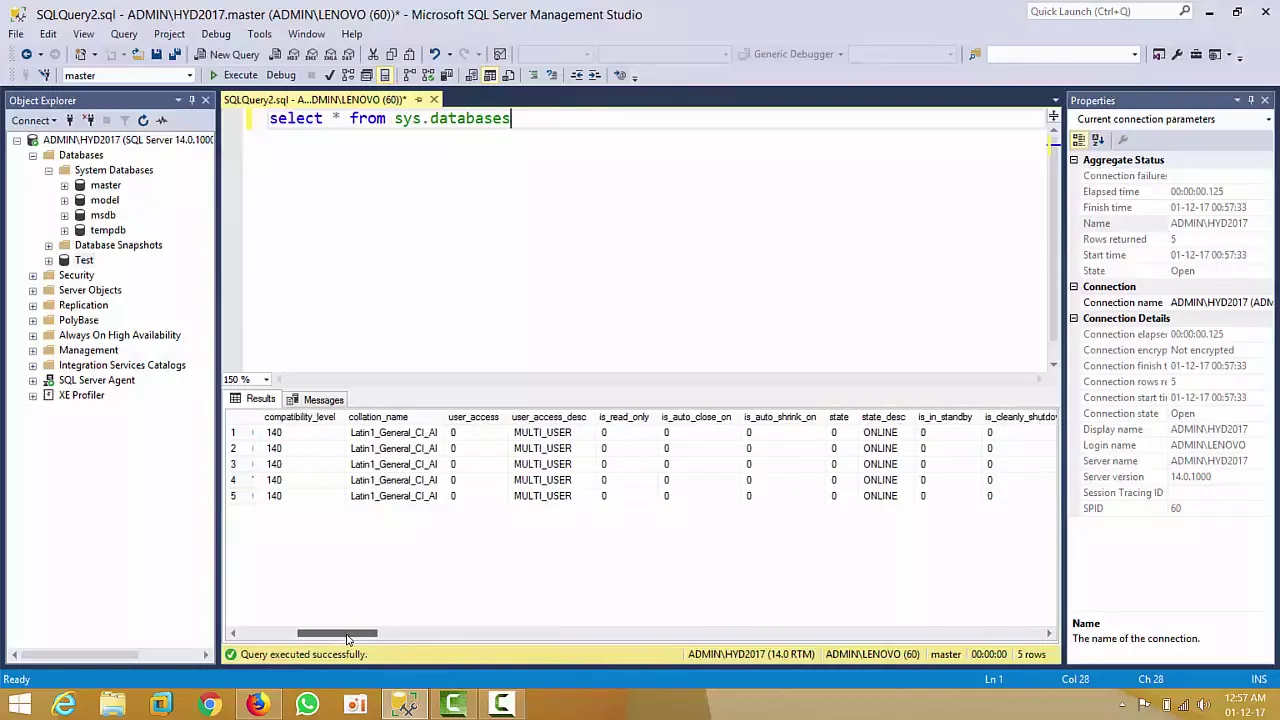Click the Paste icon in the toolbar

(x=409, y=54)
